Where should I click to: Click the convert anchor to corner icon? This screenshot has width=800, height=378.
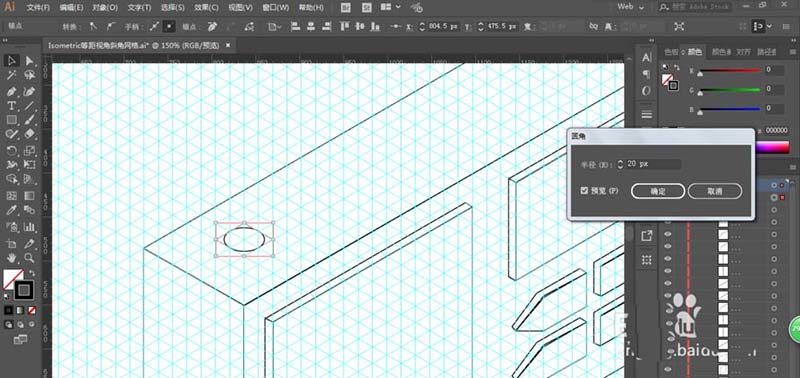click(x=93, y=26)
